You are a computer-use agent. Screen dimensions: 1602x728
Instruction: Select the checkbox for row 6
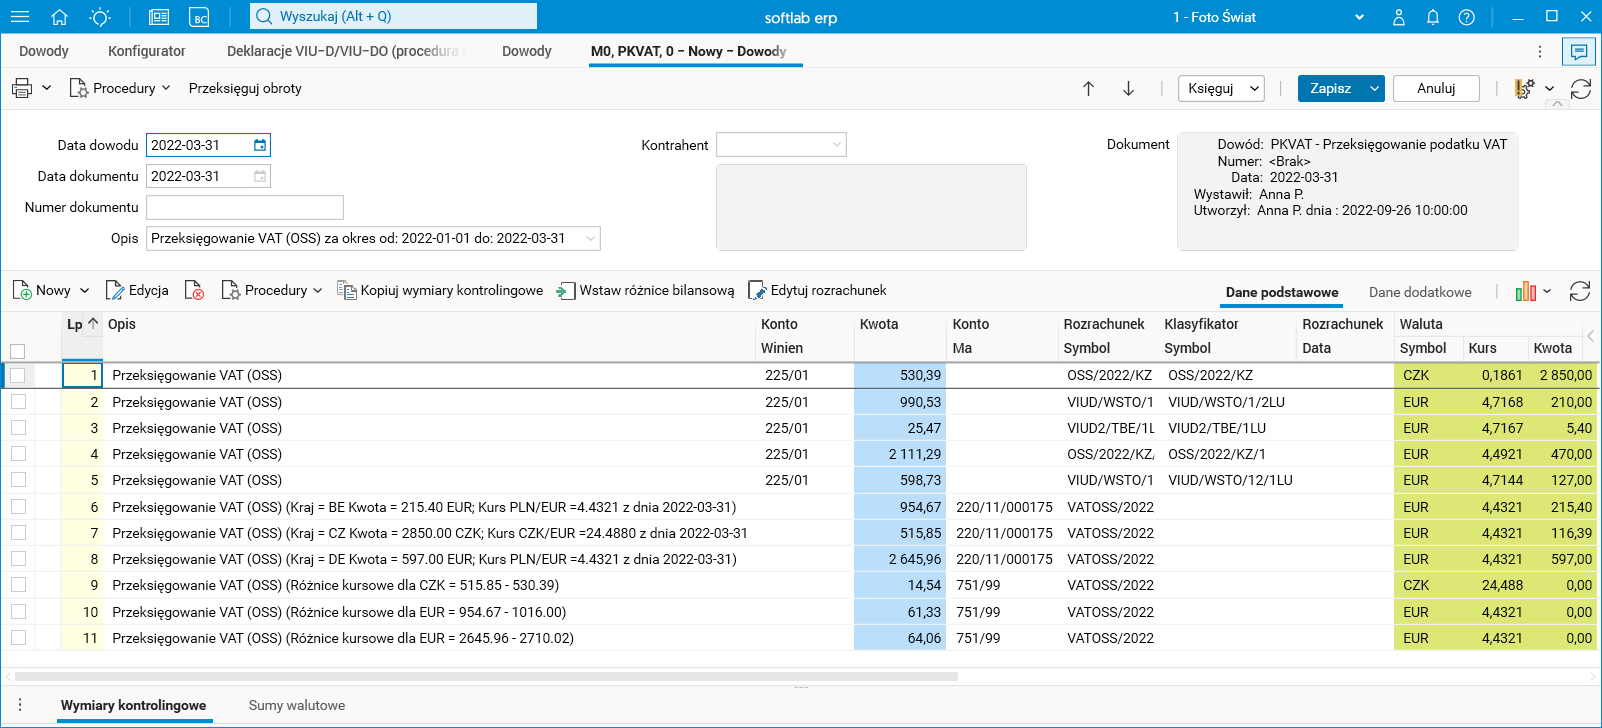pyautogui.click(x=18, y=507)
